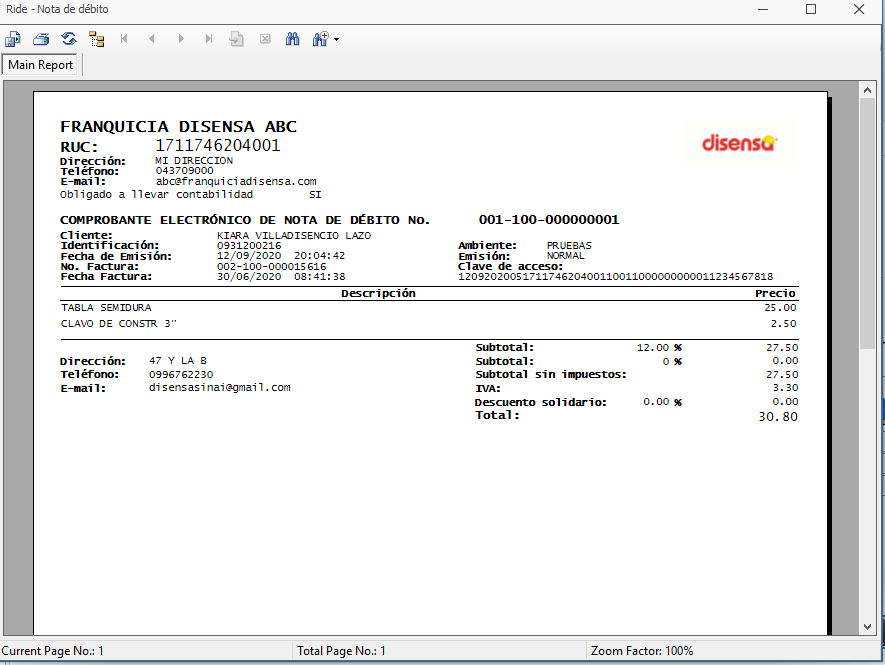
Task: Click the Close Current View icon
Action: tap(265, 39)
